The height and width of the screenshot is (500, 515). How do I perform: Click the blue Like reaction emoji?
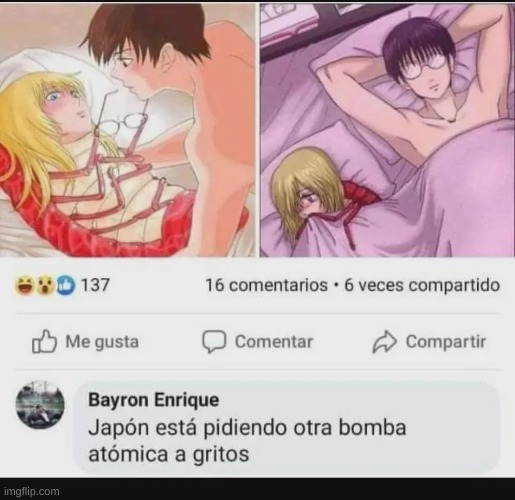[x=65, y=286]
